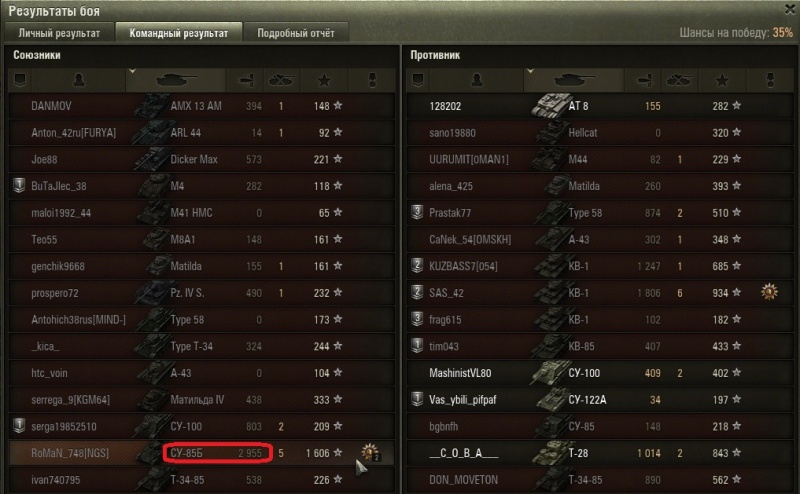Viewport: 800px width, 494px height.
Task: Sort allies by damage dealt icon
Action: tap(246, 80)
